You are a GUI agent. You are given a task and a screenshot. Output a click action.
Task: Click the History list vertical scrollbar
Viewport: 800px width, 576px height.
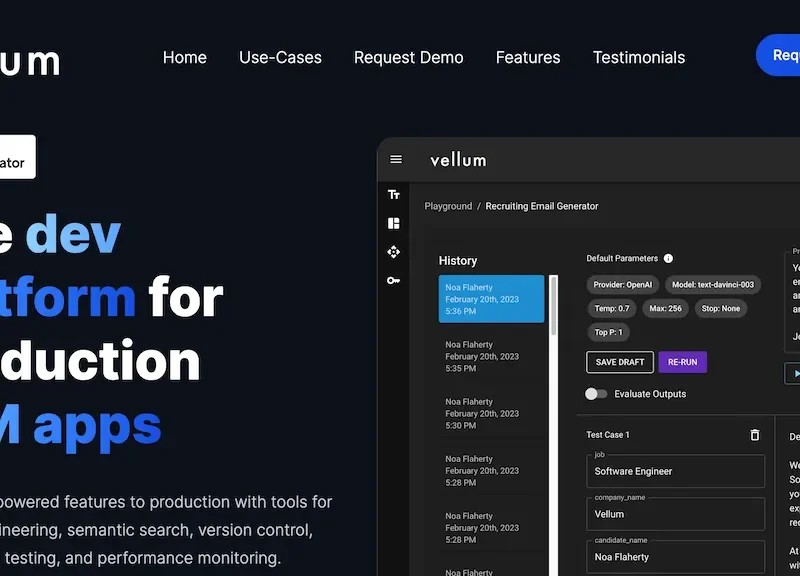pyautogui.click(x=554, y=420)
